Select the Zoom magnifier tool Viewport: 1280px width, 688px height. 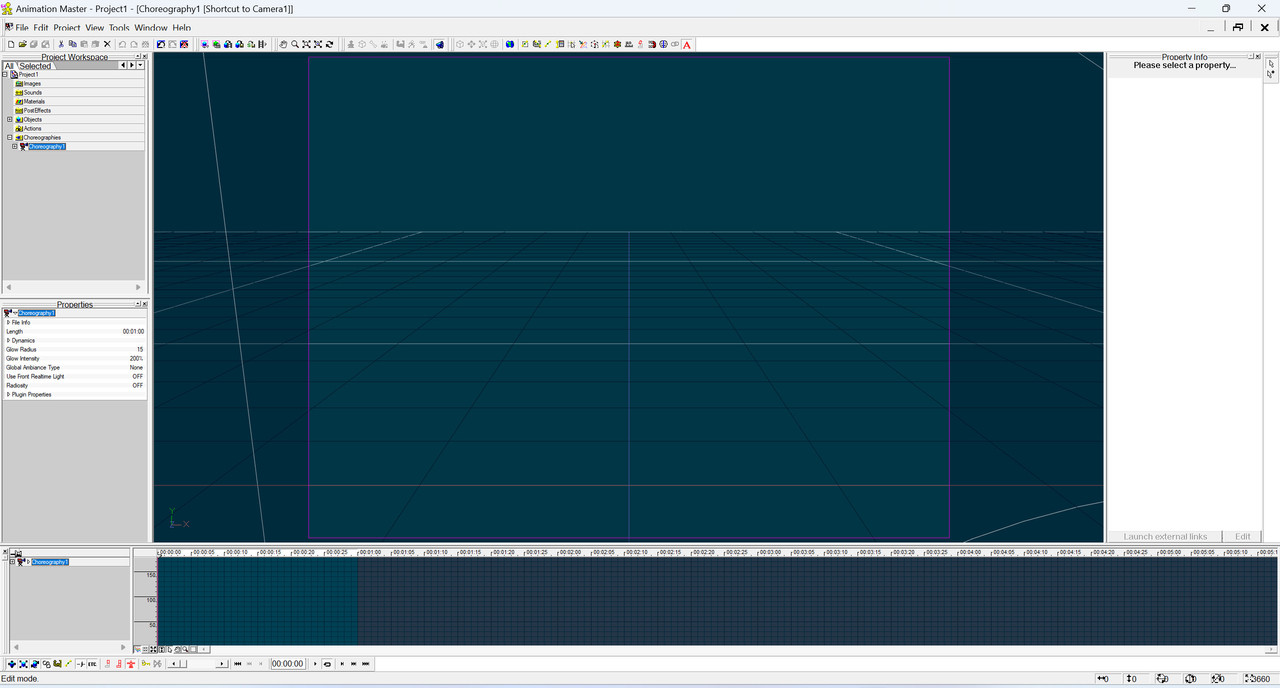[x=295, y=44]
